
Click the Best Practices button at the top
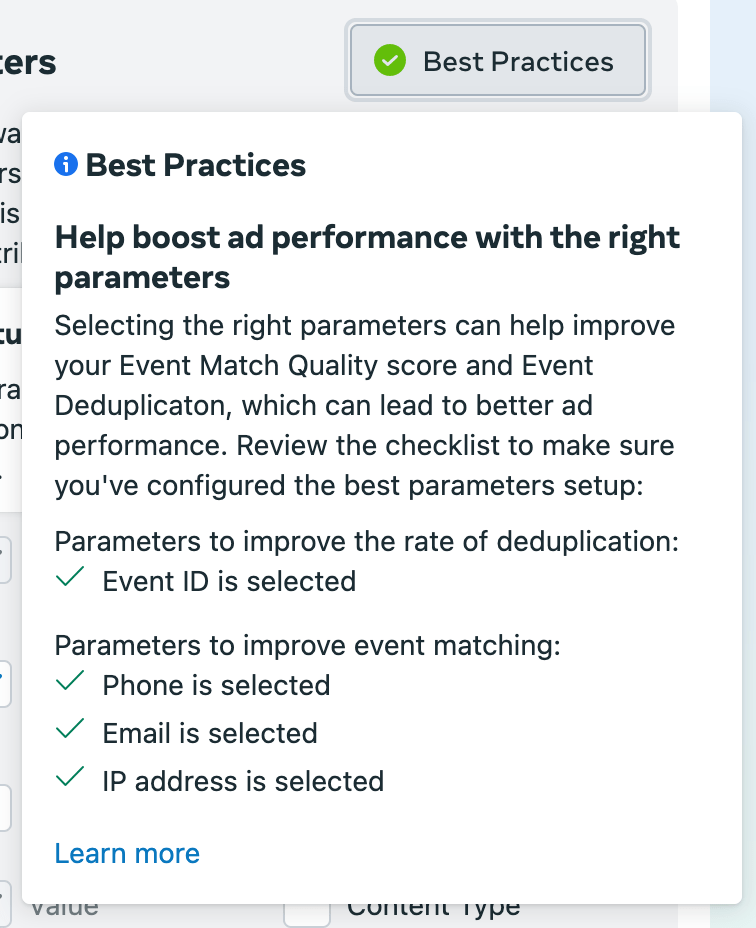click(x=497, y=60)
